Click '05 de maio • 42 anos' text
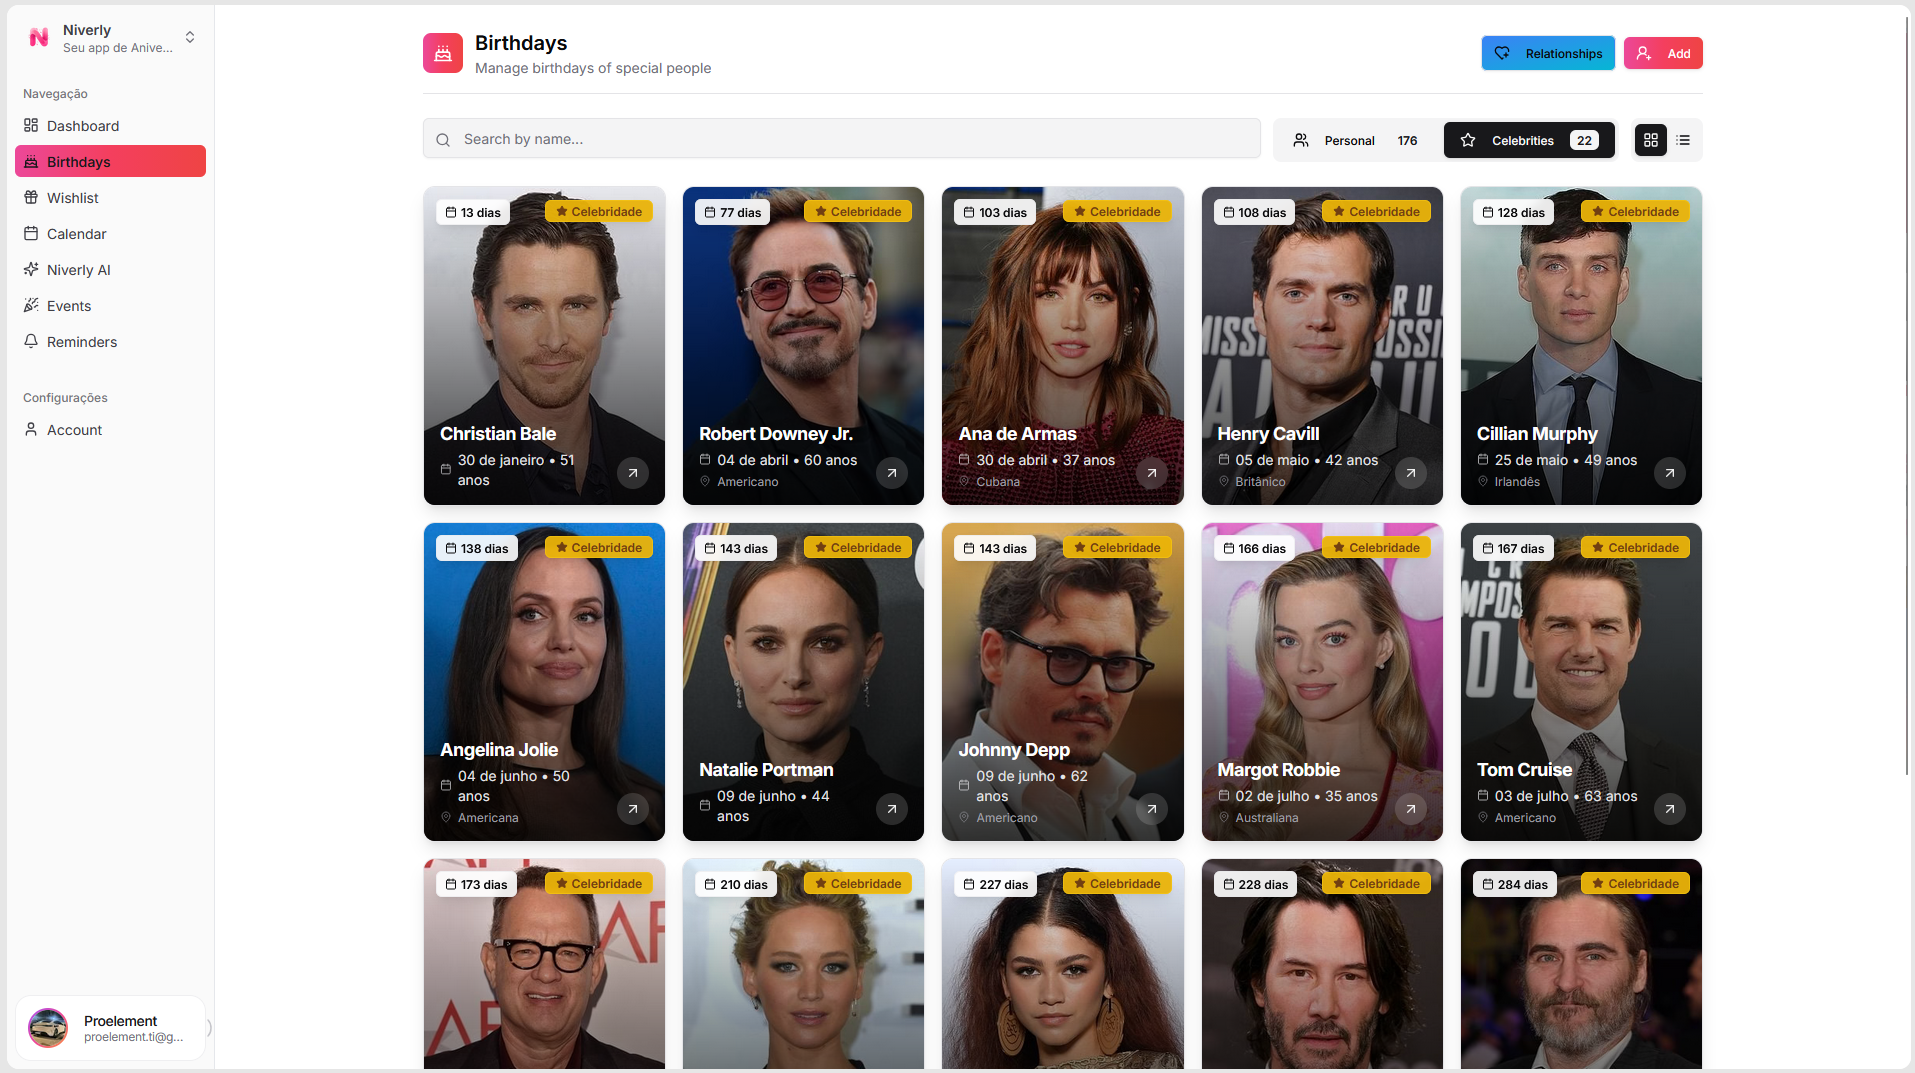The height and width of the screenshot is (1073, 1915). [x=1306, y=460]
